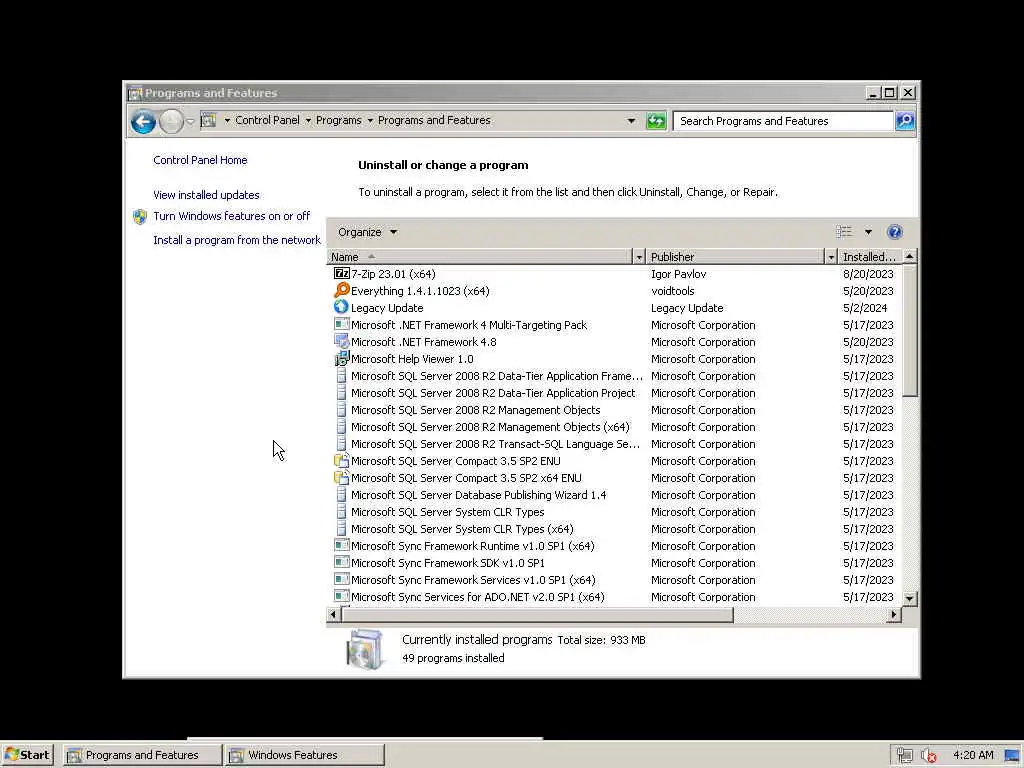Click Turn Windows features on or off

click(x=231, y=216)
